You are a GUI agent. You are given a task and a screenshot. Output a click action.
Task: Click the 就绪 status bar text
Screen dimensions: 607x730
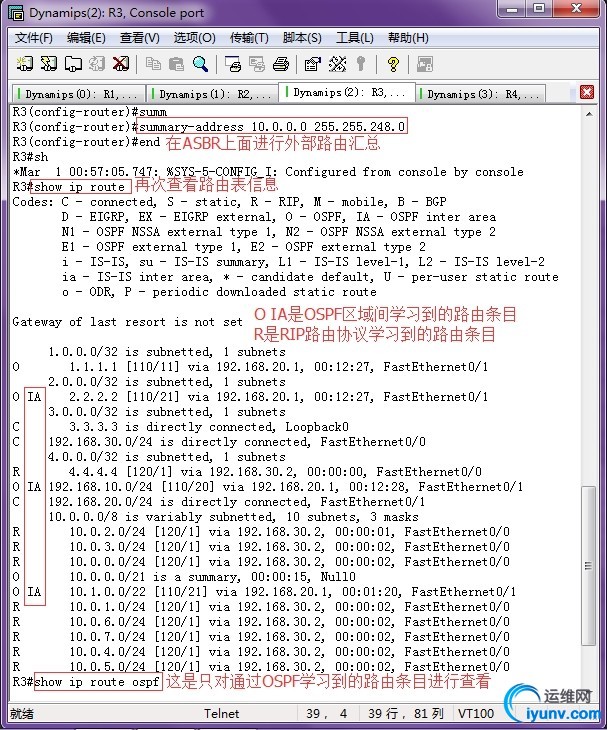click(22, 713)
